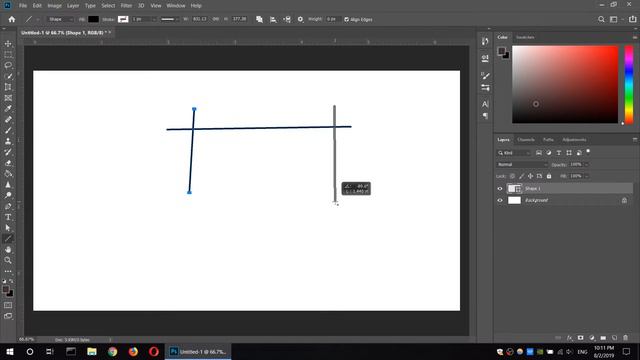Open the Opacity value dropdown
Screen dimensions: 640x360
tap(587, 164)
